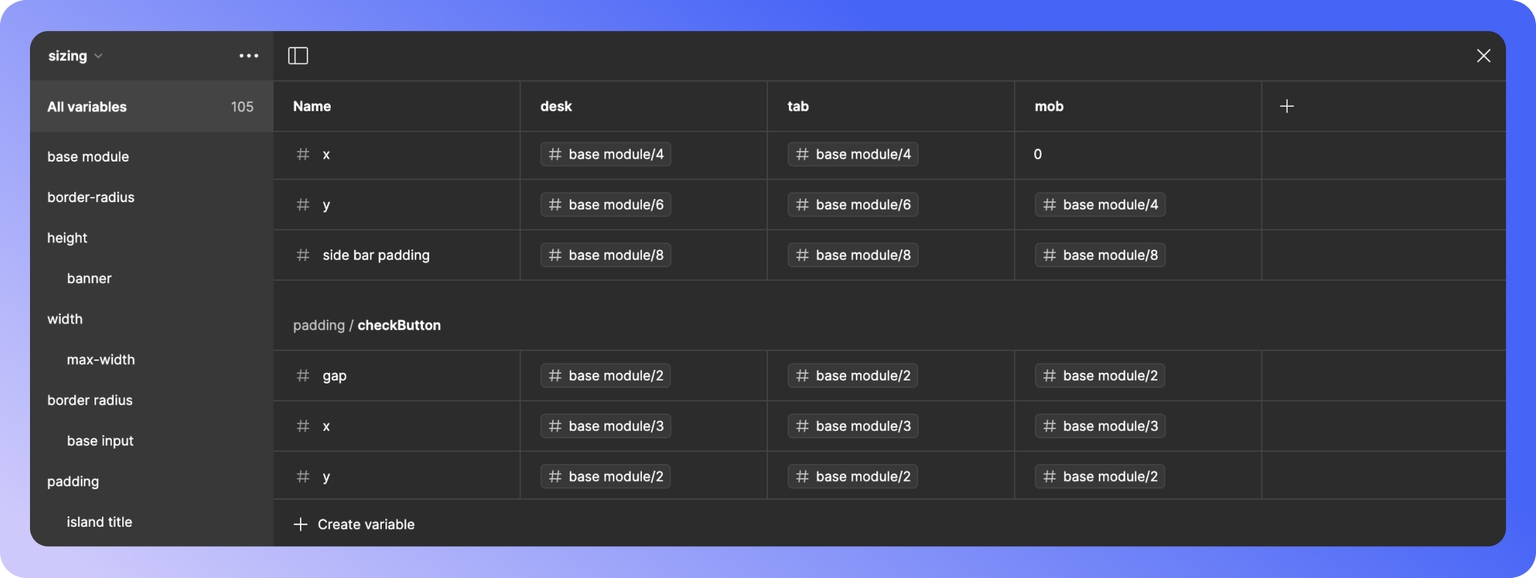Add a new mode column with plus icon
Image resolution: width=1536 pixels, height=578 pixels.
pos(1287,106)
